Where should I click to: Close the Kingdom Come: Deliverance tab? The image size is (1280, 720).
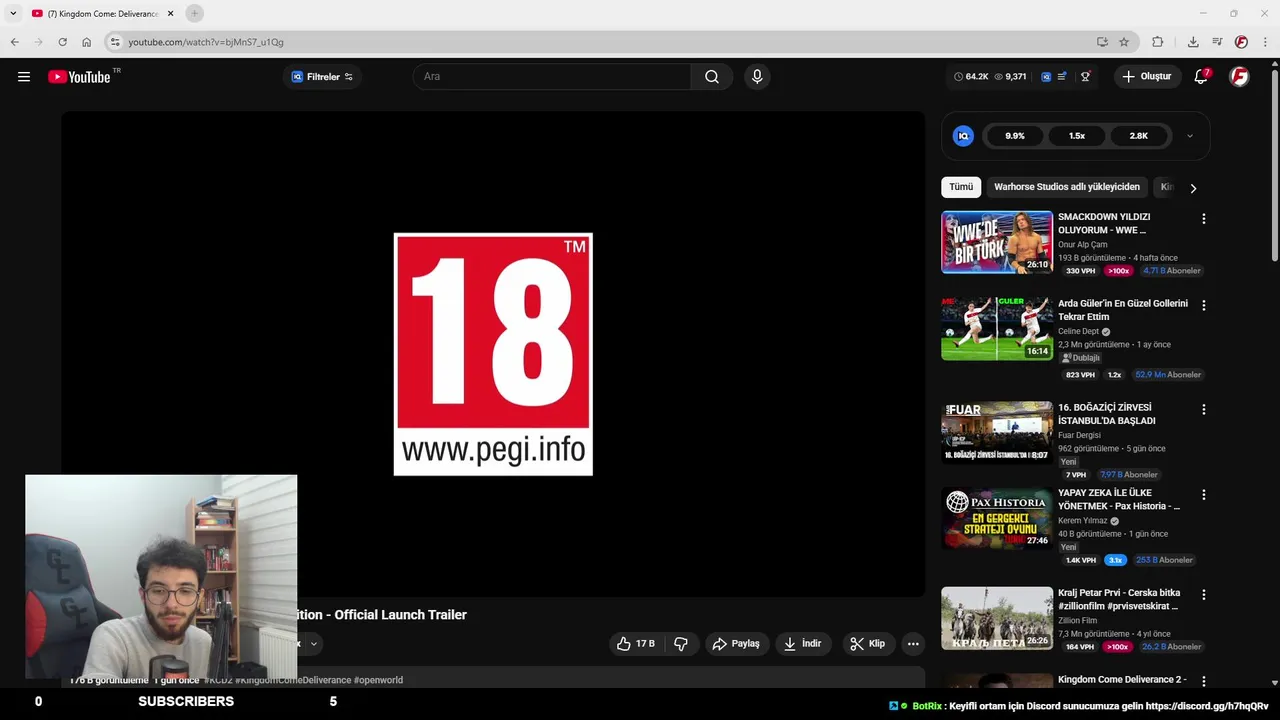(x=170, y=13)
